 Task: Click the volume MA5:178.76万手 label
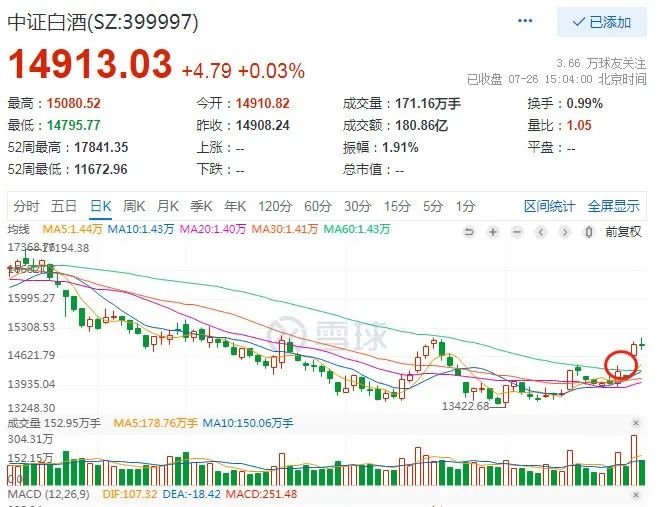(x=156, y=423)
